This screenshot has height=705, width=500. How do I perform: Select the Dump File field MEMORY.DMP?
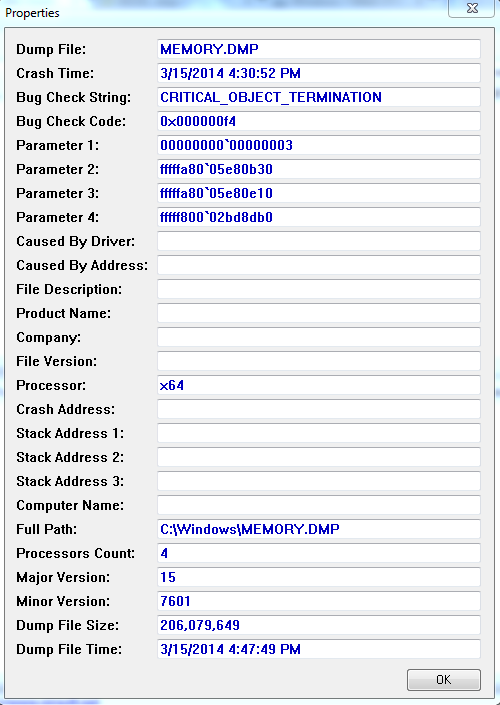(x=319, y=49)
